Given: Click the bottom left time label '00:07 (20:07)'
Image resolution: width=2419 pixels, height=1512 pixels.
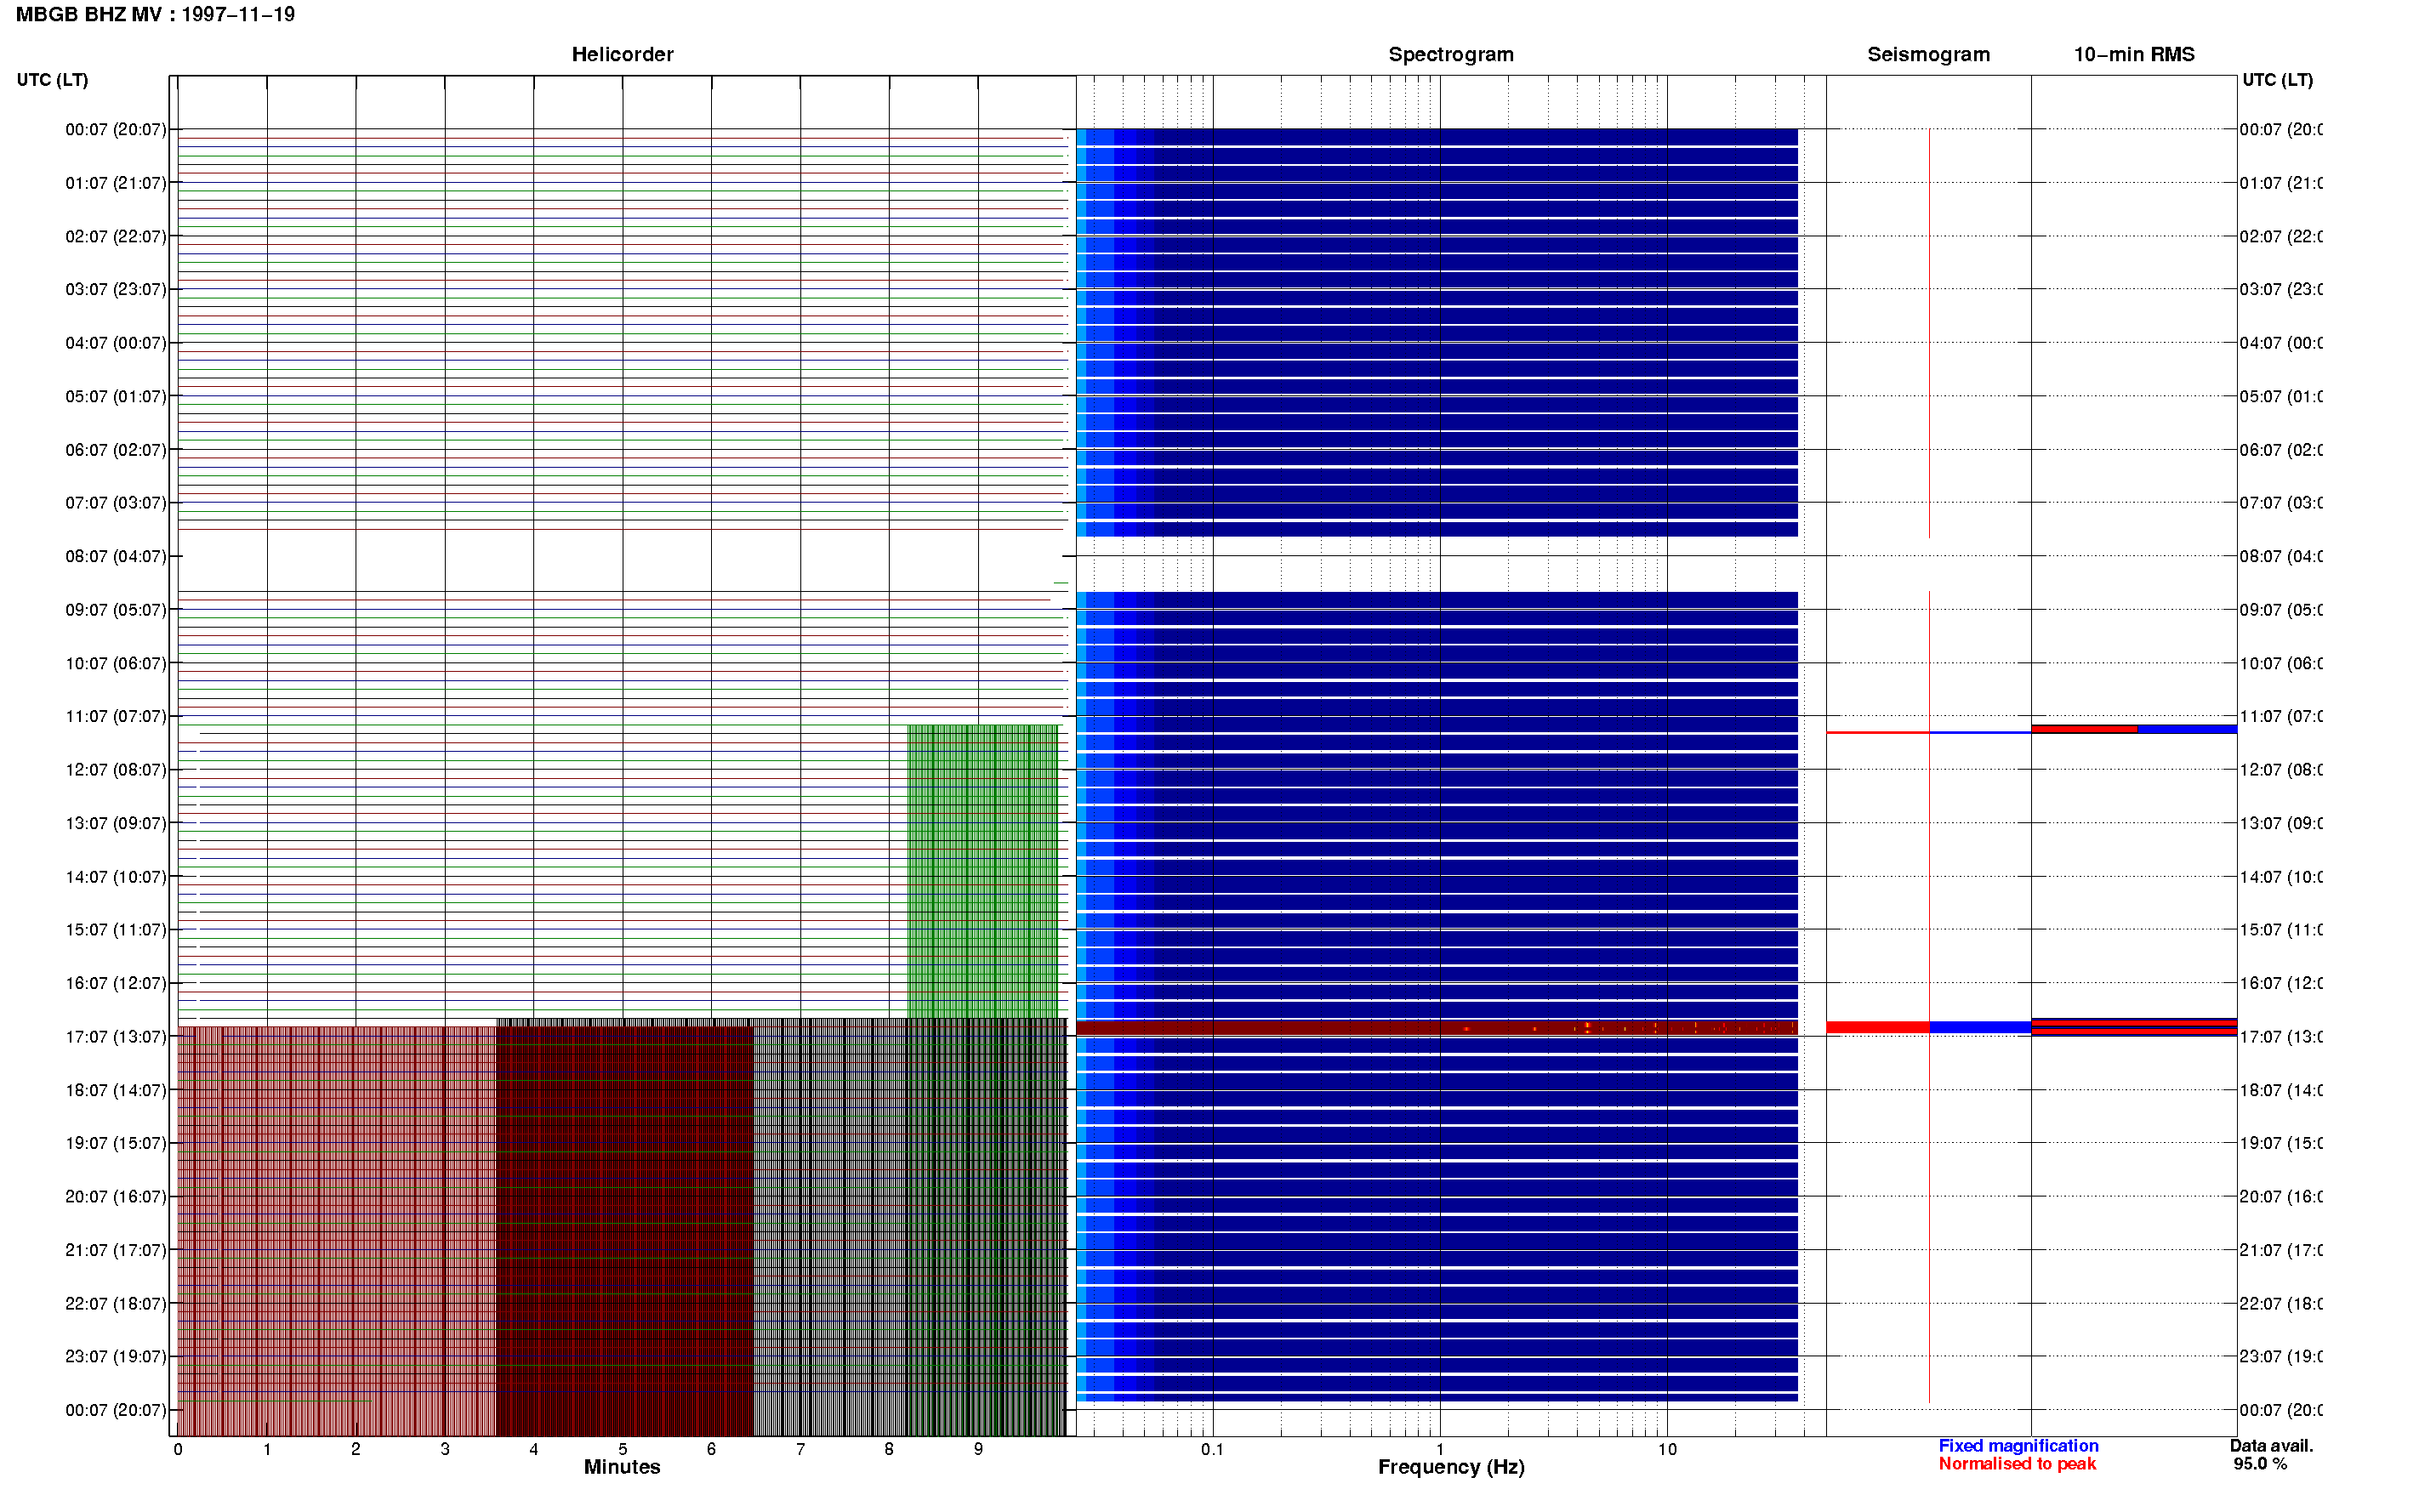Looking at the screenshot, I should click(x=116, y=1410).
